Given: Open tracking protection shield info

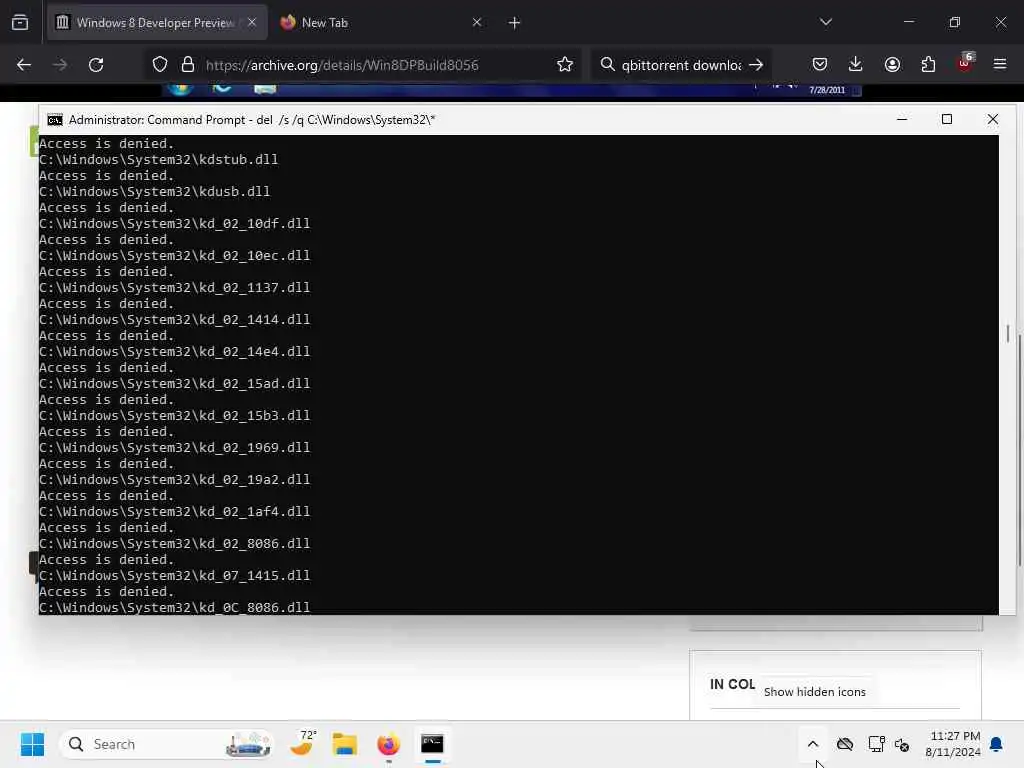Looking at the screenshot, I should click(160, 65).
